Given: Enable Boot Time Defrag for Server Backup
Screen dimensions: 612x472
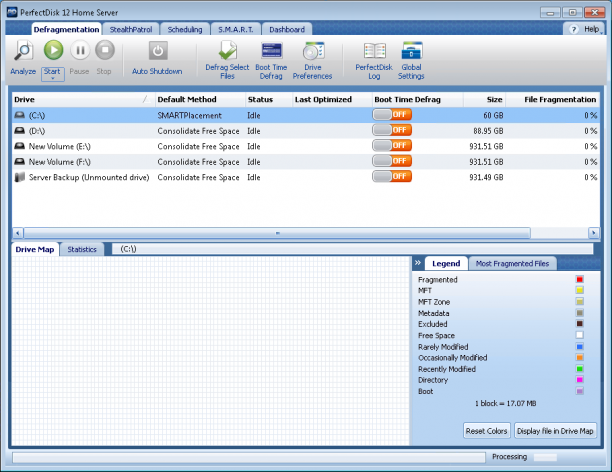Looking at the screenshot, I should tap(392, 176).
